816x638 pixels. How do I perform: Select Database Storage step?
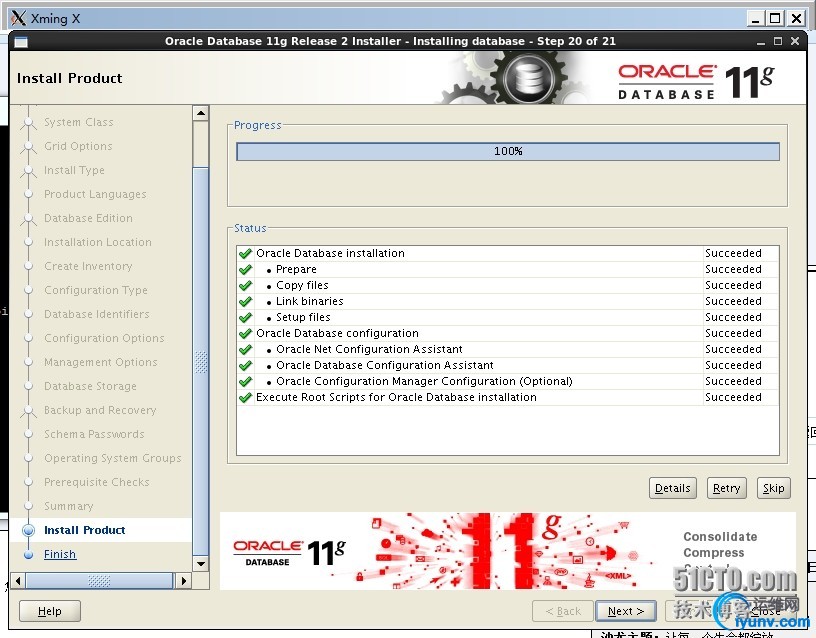[90, 386]
